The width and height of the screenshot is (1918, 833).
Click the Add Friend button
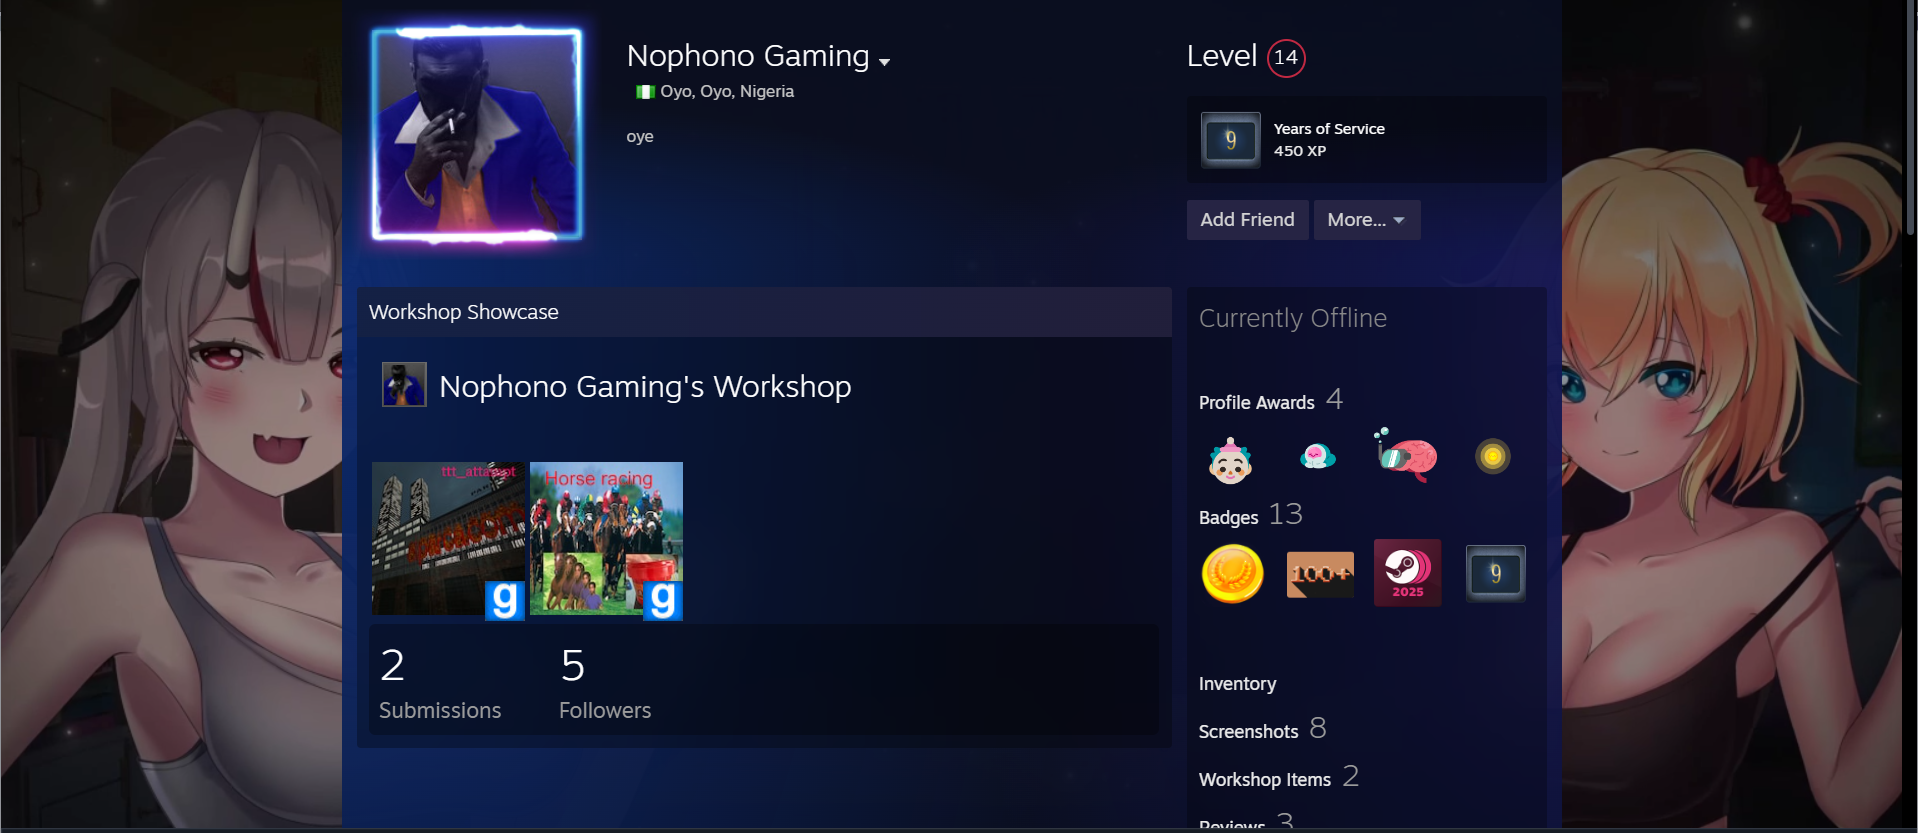[x=1247, y=220]
